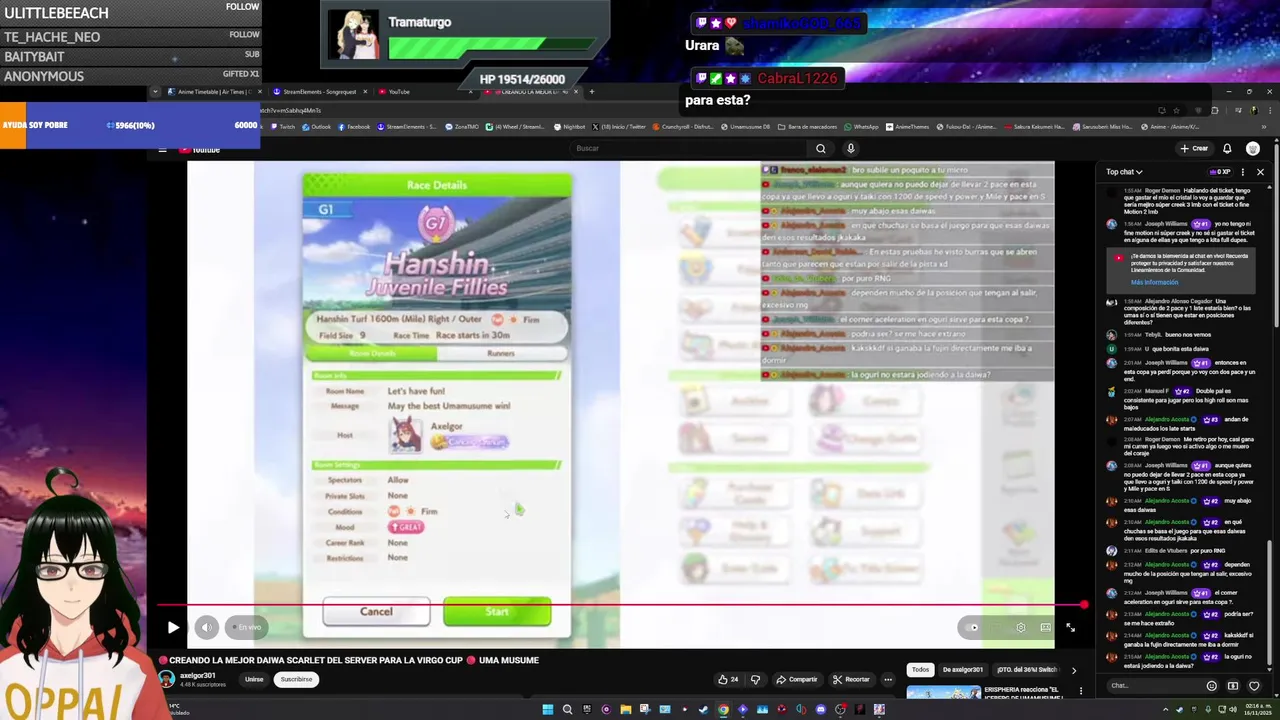
Task: Share the video via Compartir
Action: click(x=797, y=679)
